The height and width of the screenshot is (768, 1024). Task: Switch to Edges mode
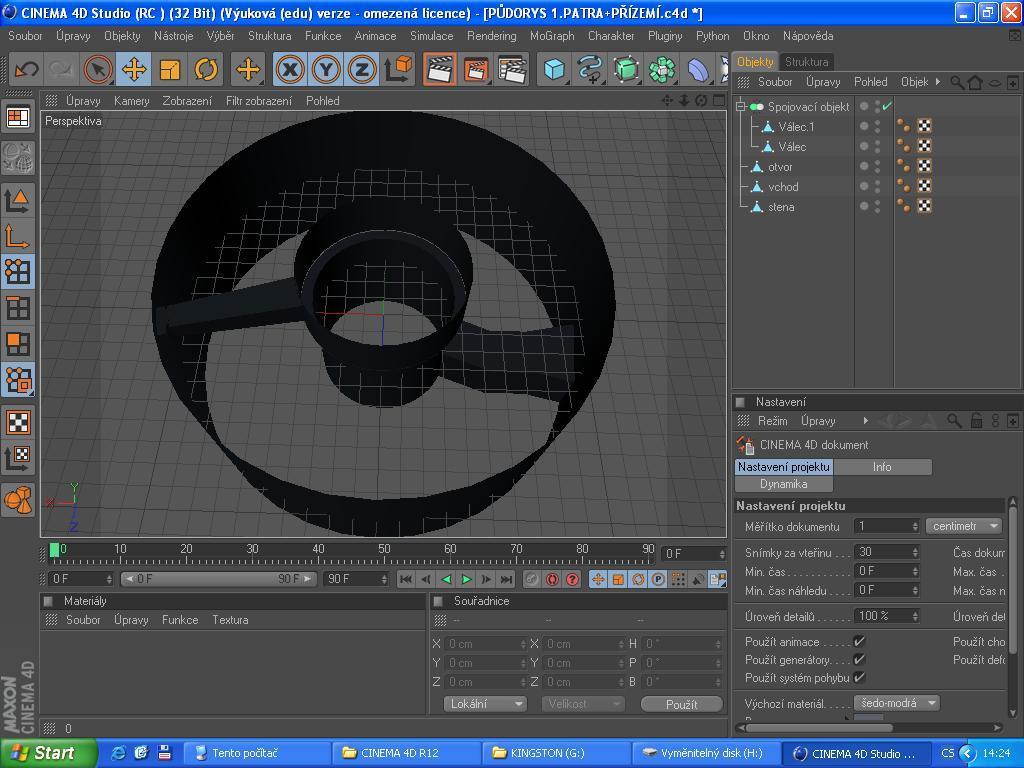pos(18,308)
